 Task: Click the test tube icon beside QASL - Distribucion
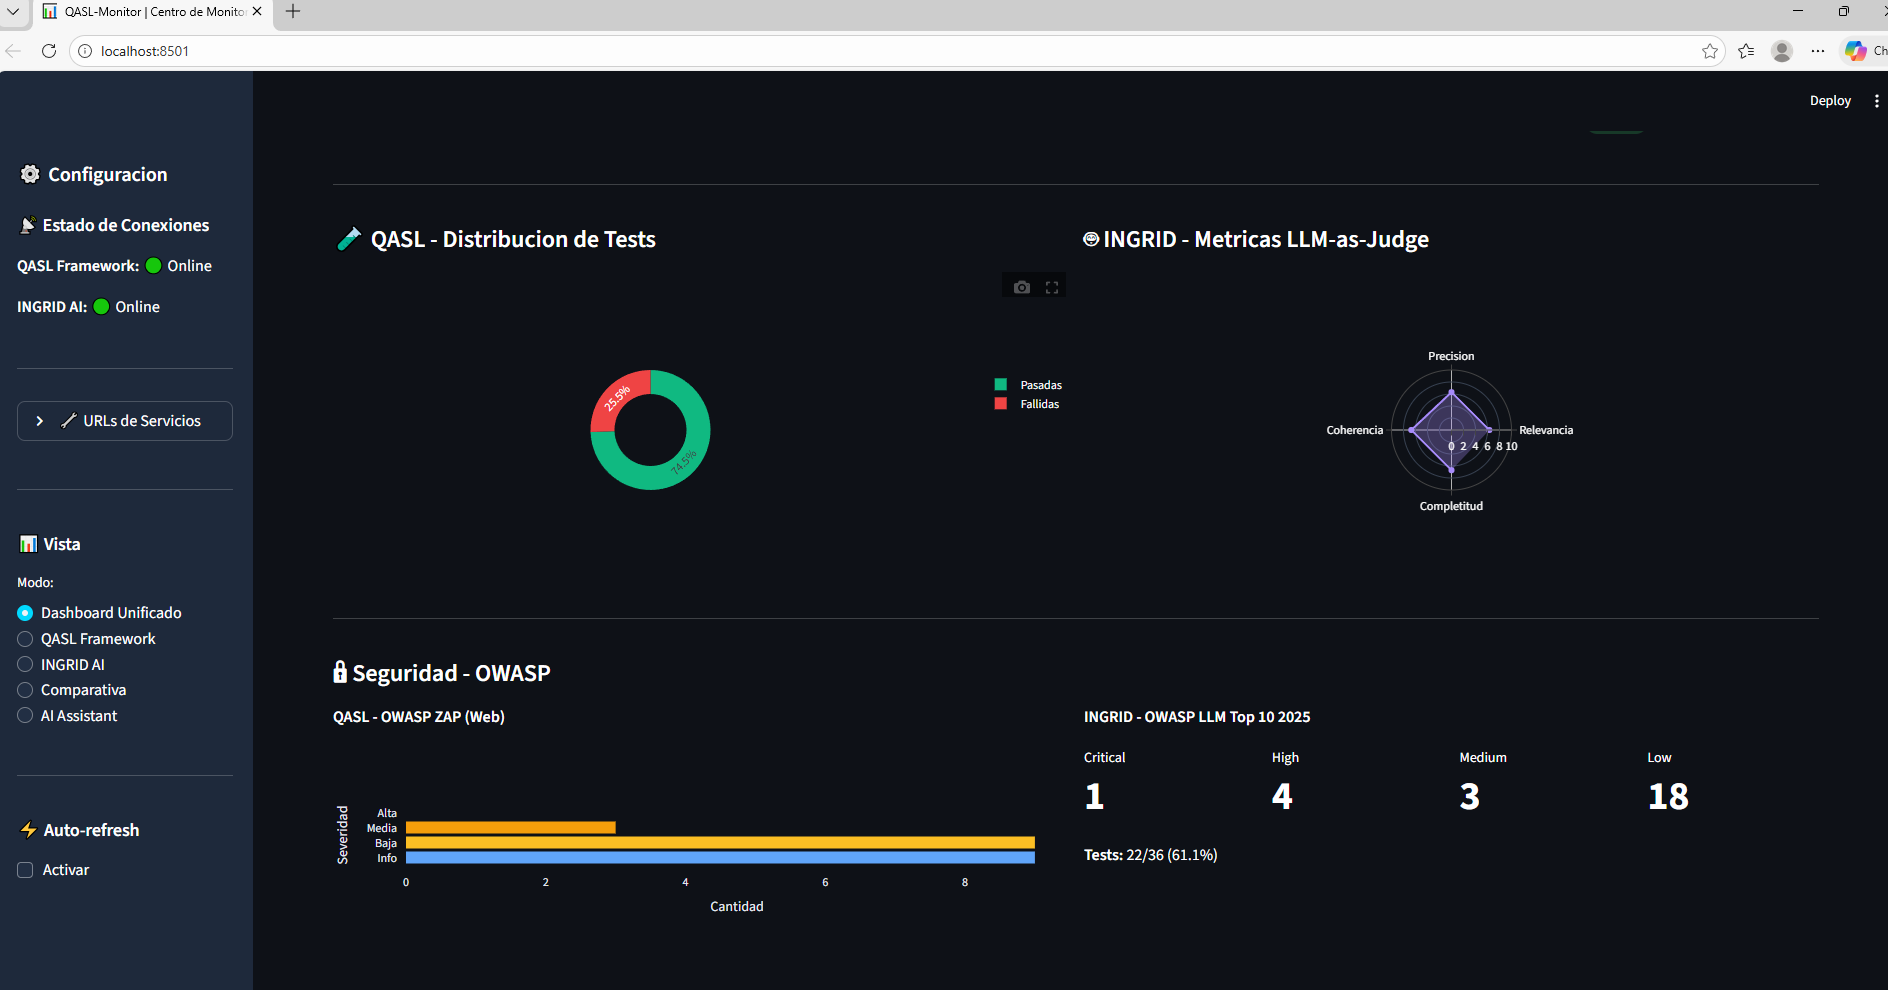348,239
